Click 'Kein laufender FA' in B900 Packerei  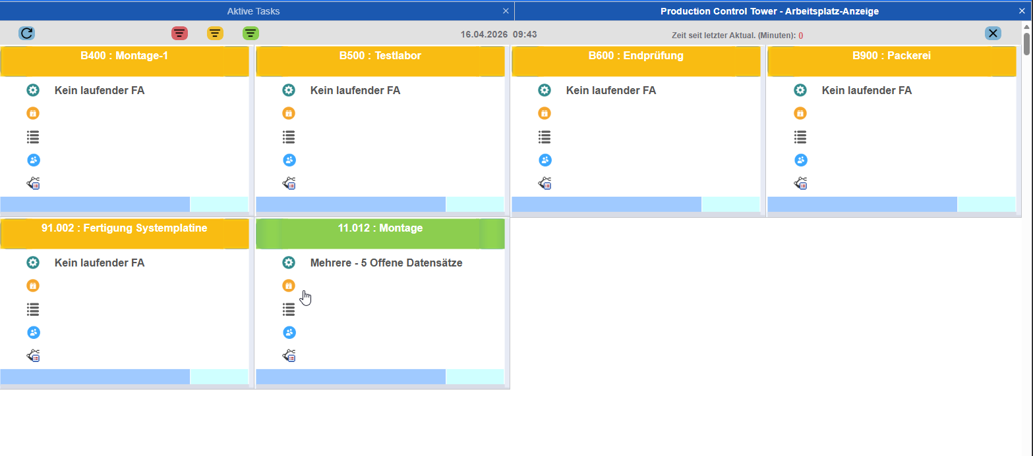coord(866,90)
